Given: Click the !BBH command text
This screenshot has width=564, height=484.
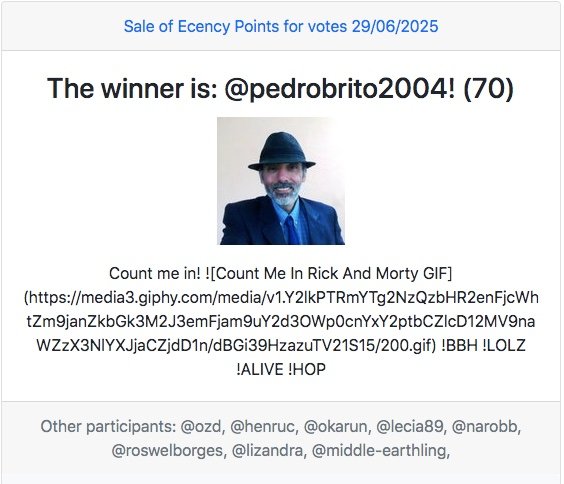Looking at the screenshot, I should point(459,346).
